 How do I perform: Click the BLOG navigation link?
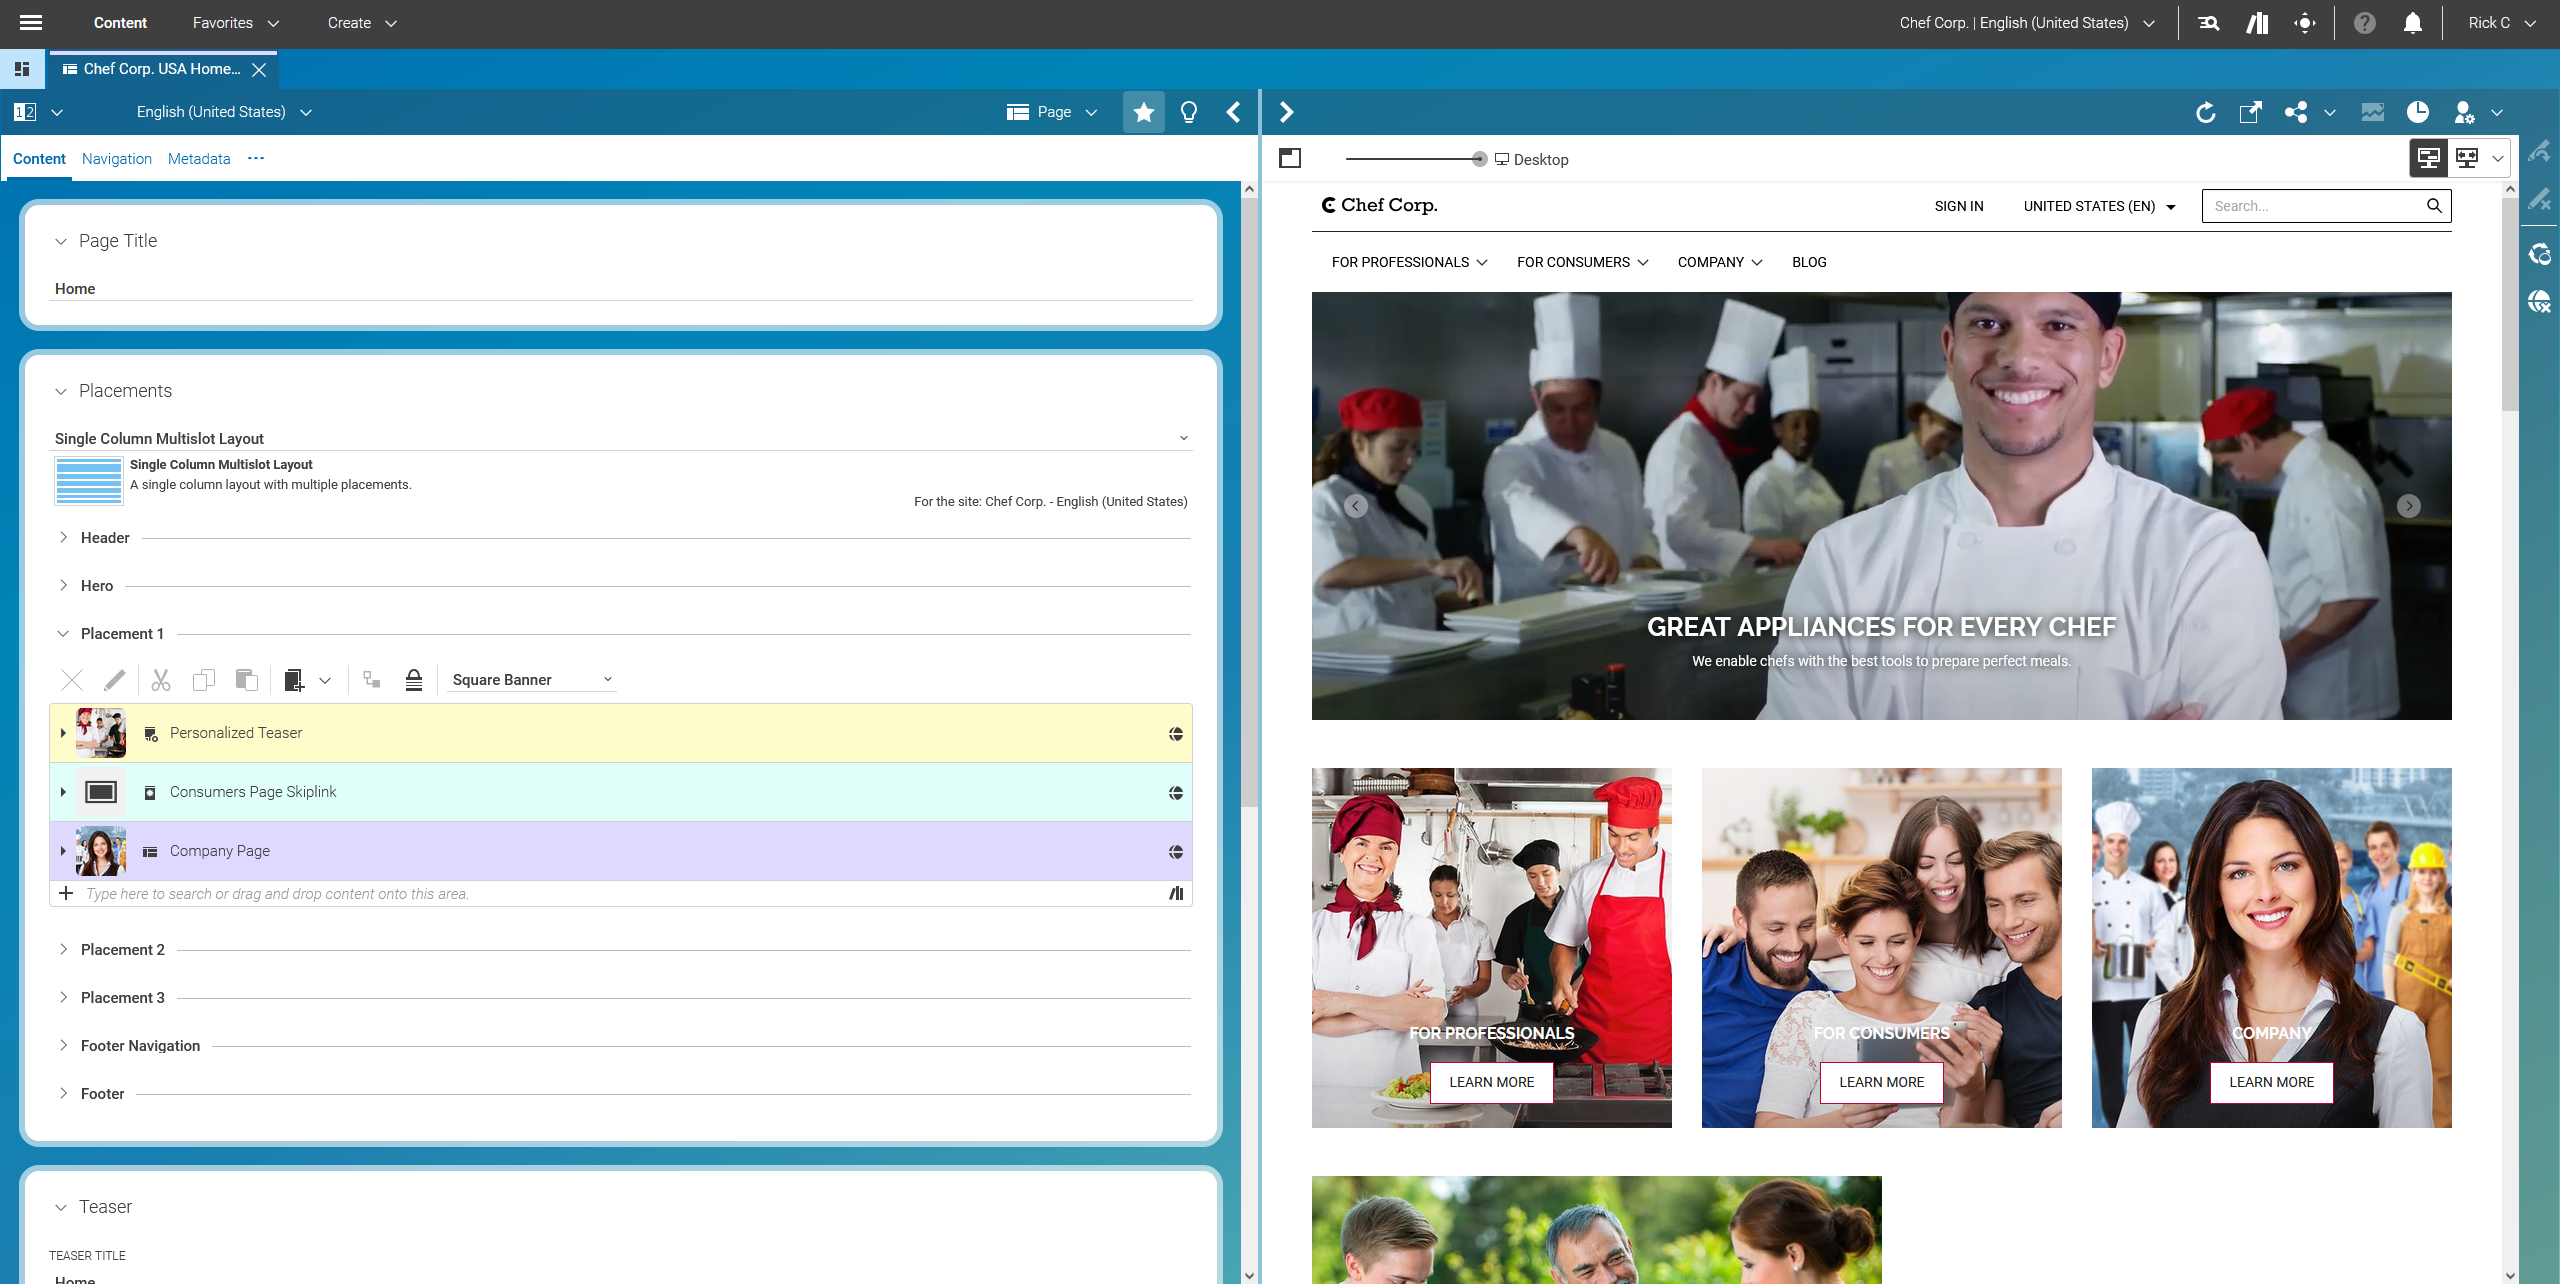click(1809, 262)
